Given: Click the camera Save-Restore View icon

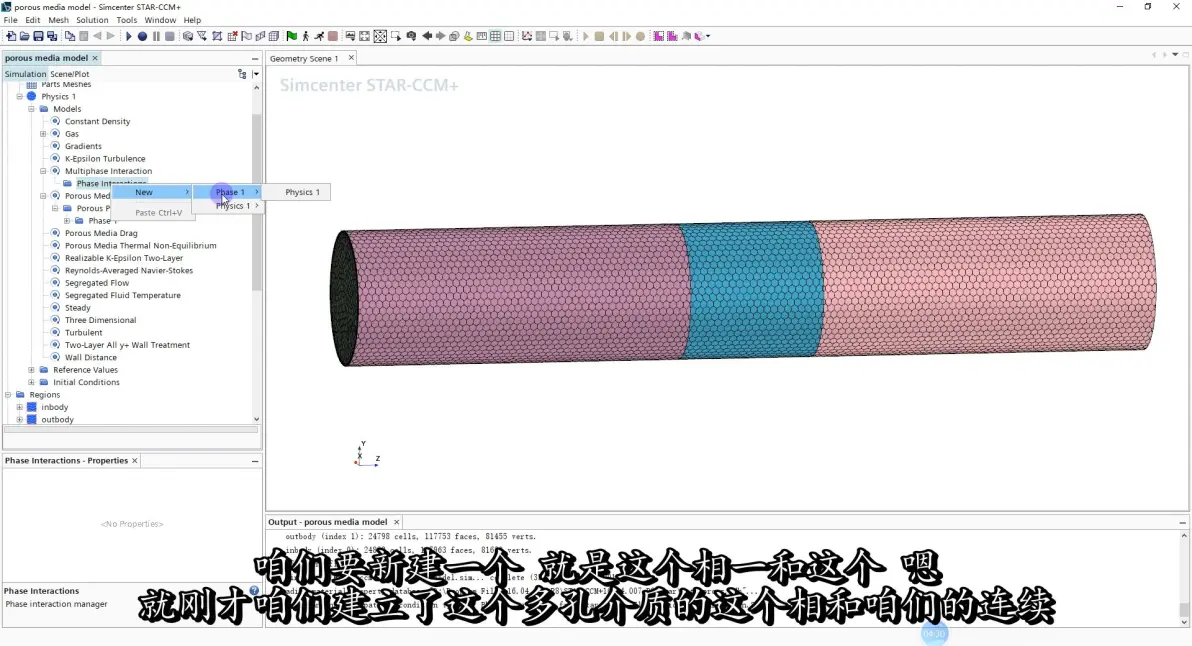Looking at the screenshot, I should tap(411, 36).
